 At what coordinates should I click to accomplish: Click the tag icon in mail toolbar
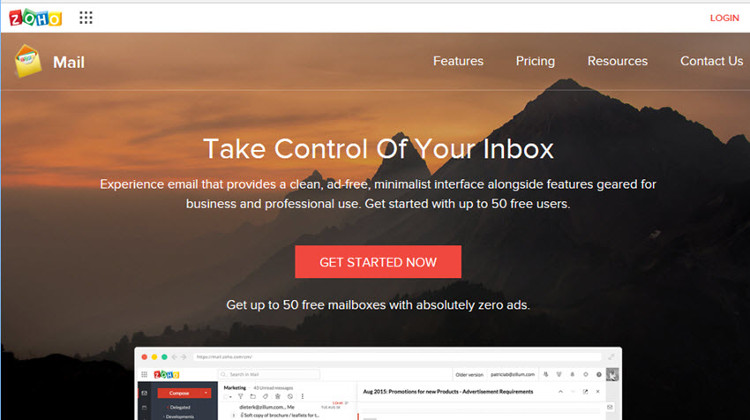coord(265,396)
